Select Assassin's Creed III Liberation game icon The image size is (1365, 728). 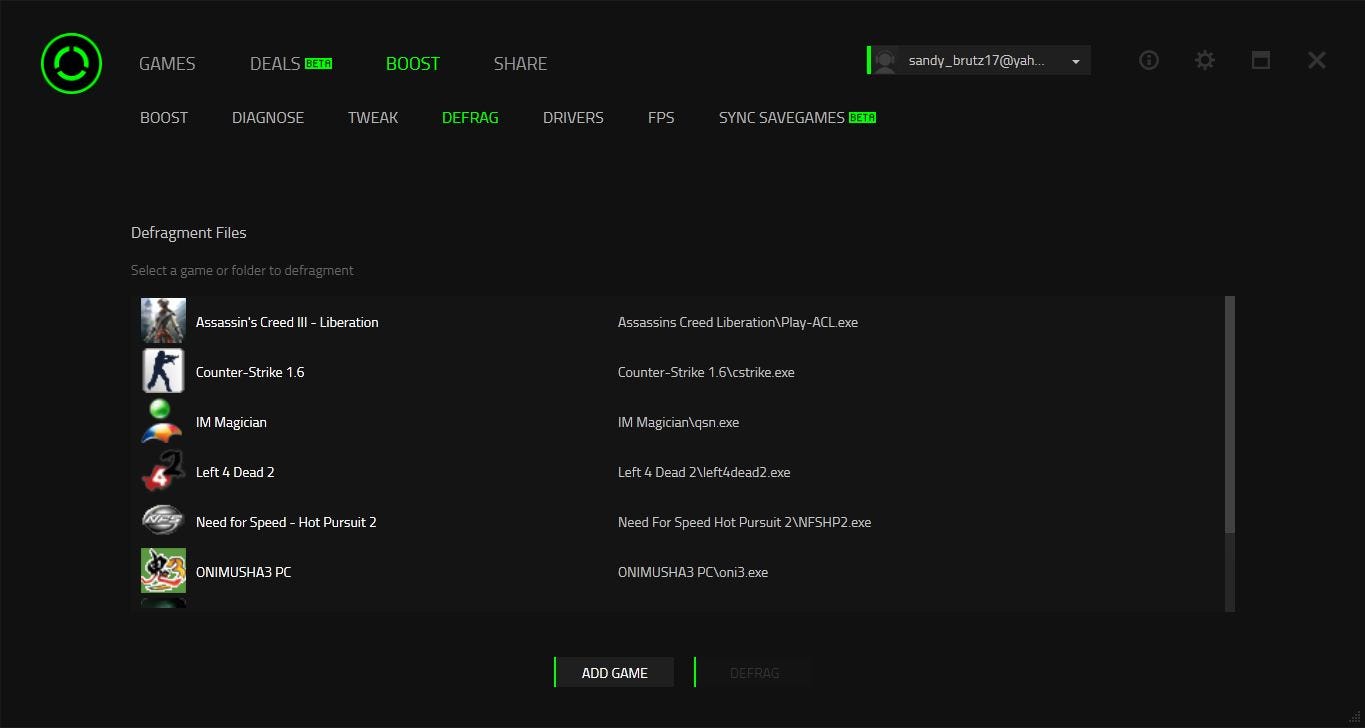(x=163, y=321)
